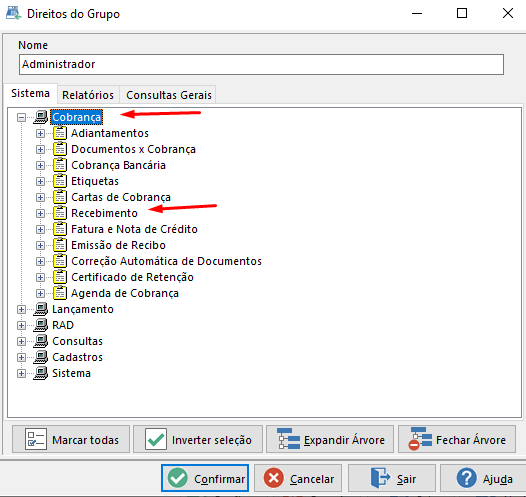The height and width of the screenshot is (497, 526).
Task: Click the clipboard icon next to Etiquetas
Action: point(60,181)
